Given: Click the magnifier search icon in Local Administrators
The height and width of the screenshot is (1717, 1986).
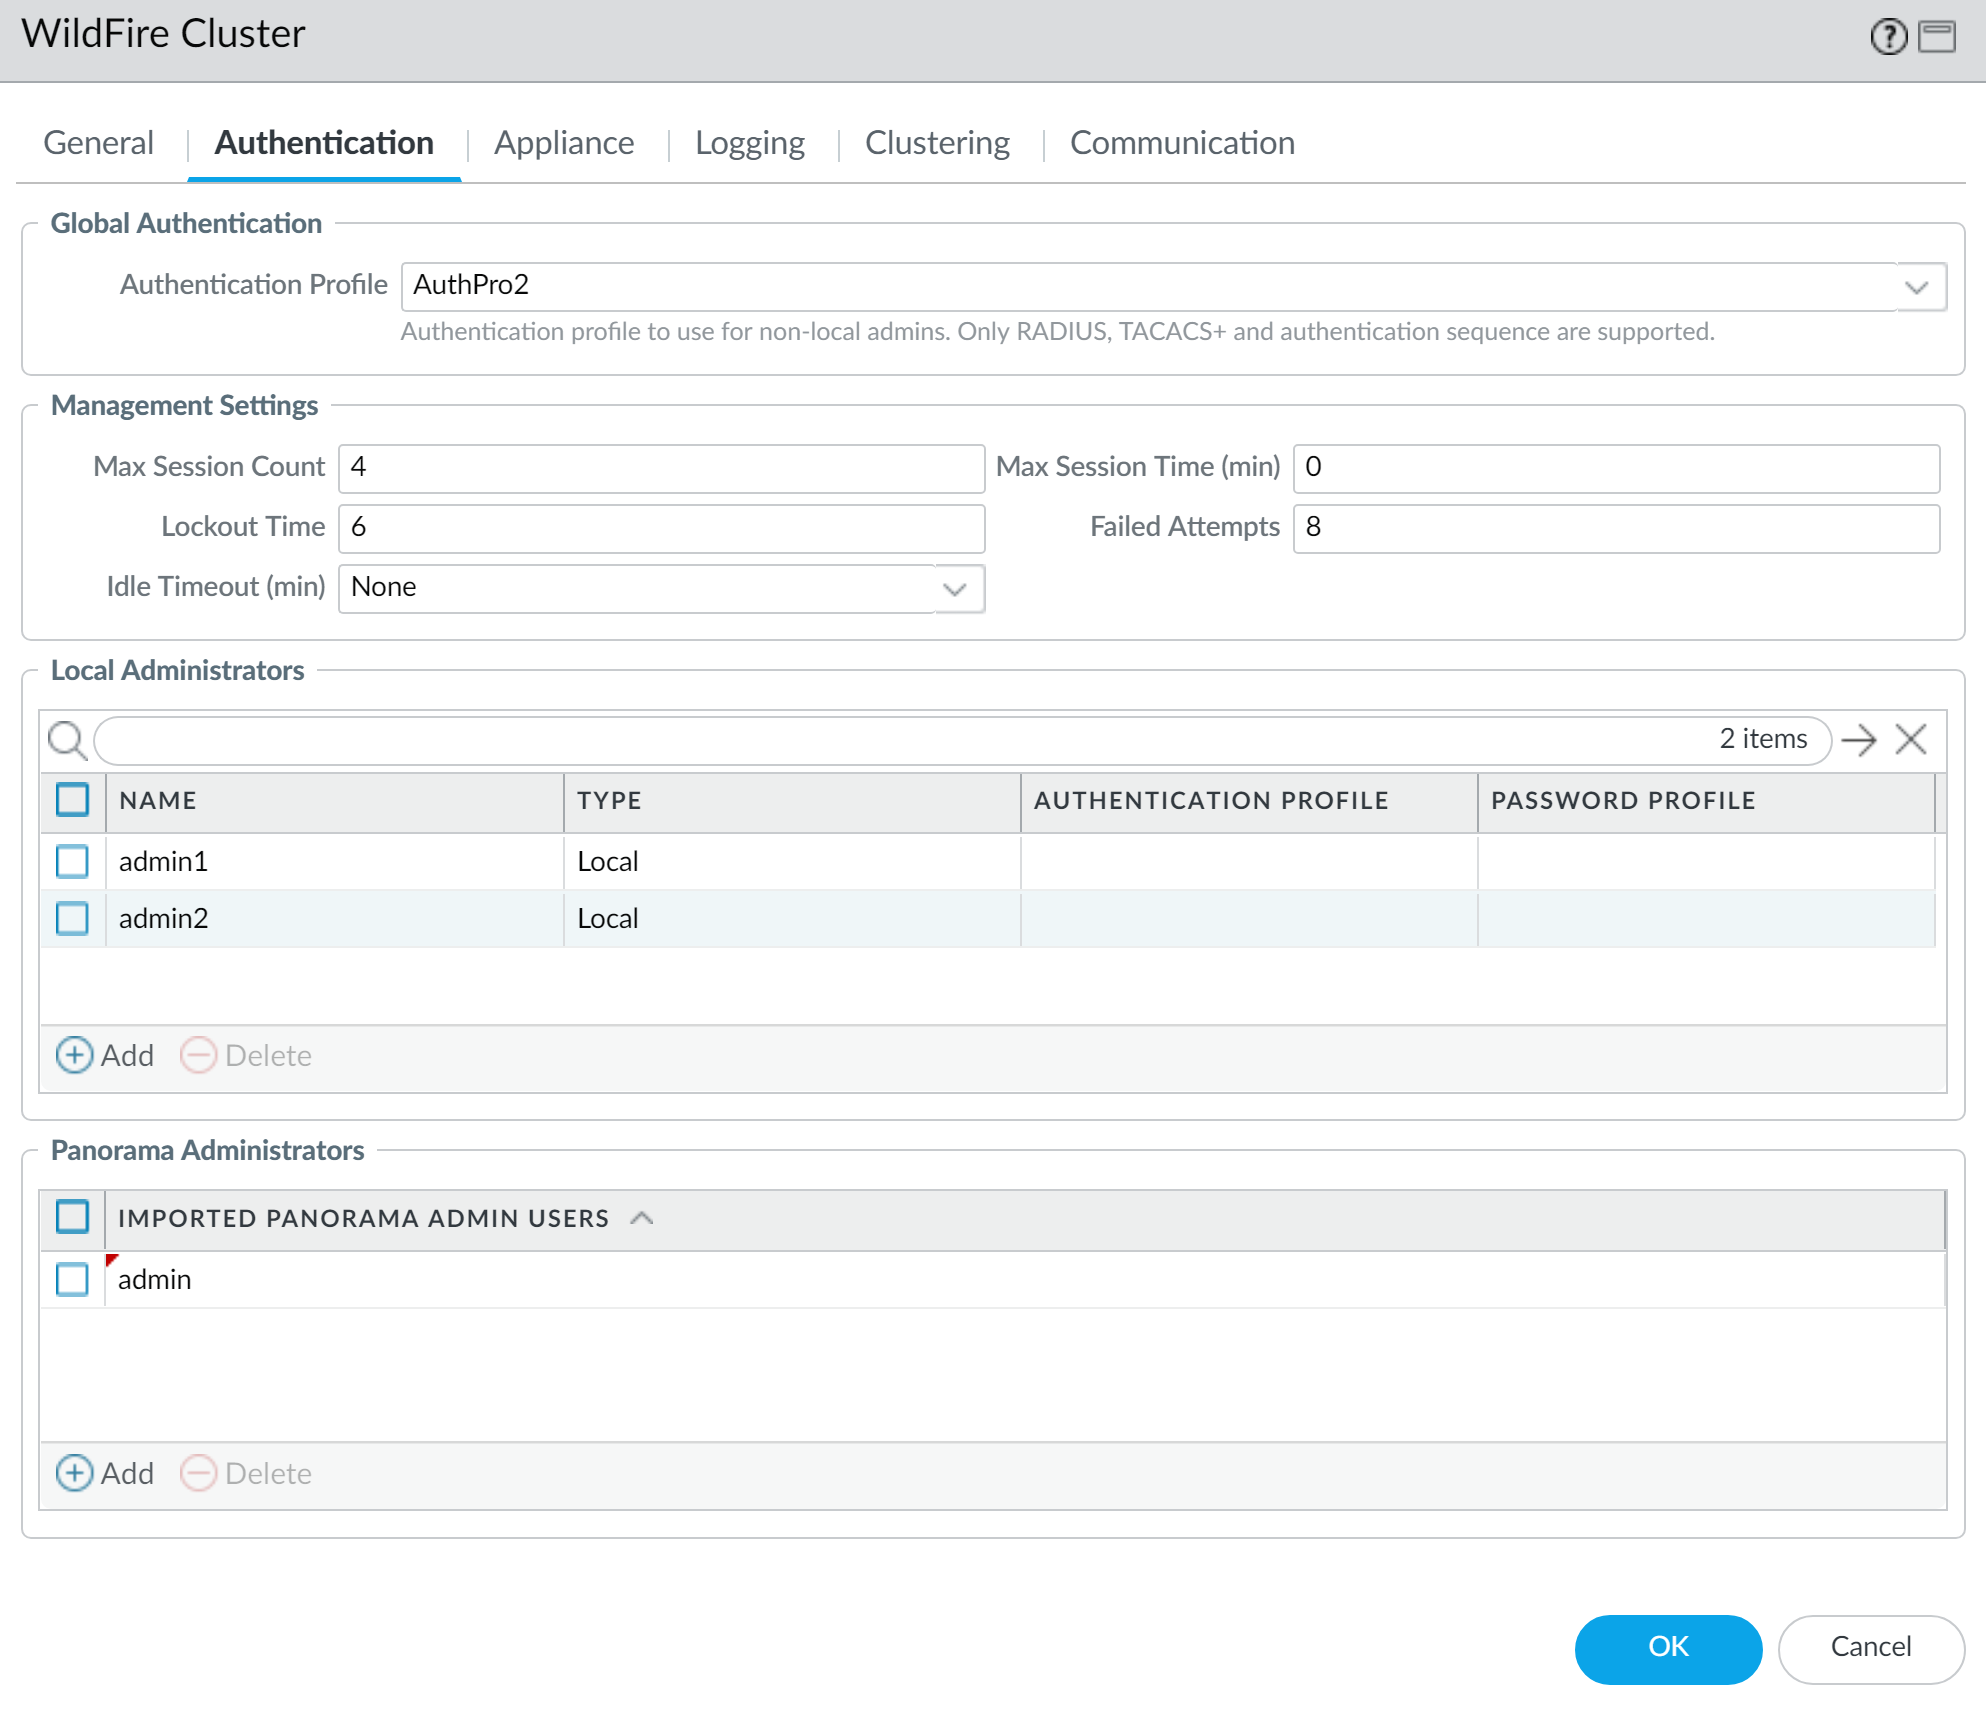Looking at the screenshot, I should pos(67,741).
